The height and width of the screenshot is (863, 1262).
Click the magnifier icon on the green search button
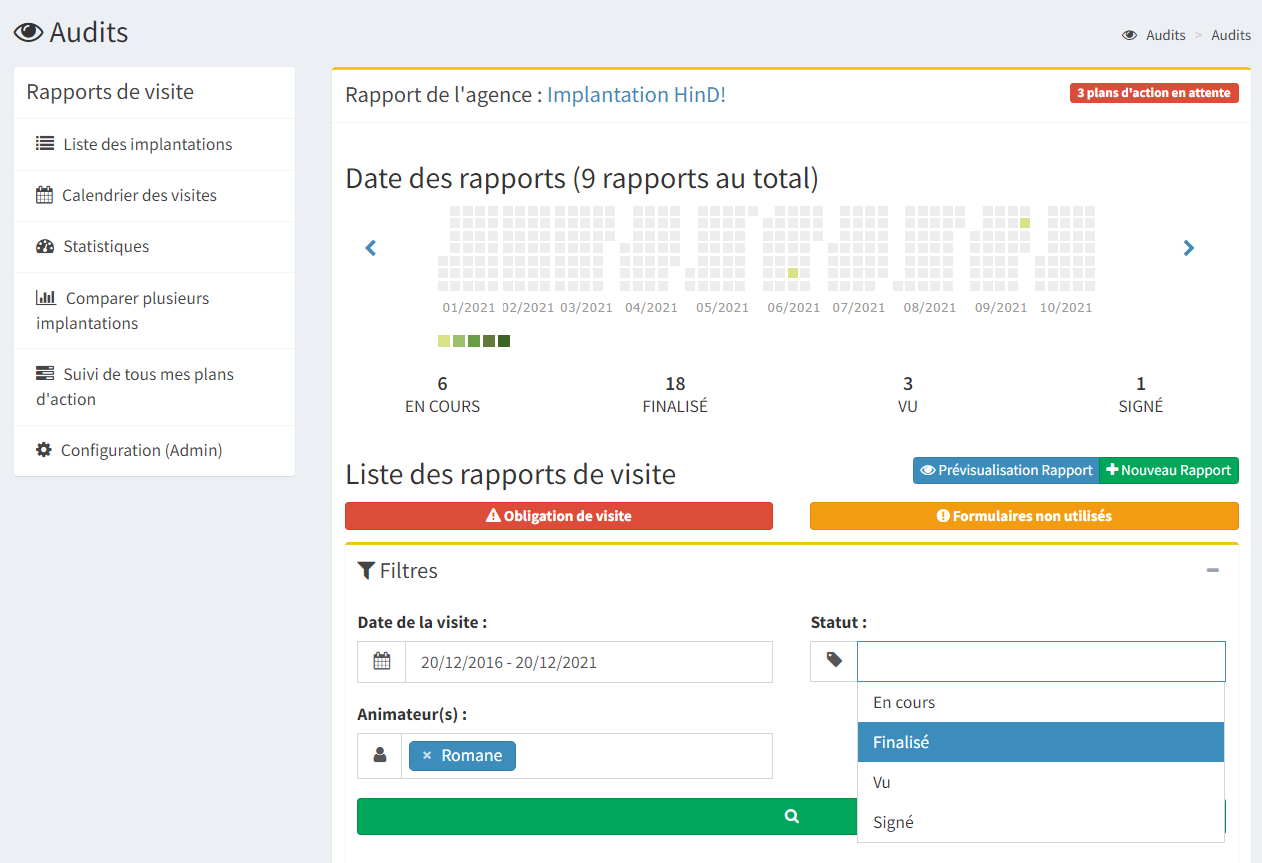pyautogui.click(x=791, y=816)
